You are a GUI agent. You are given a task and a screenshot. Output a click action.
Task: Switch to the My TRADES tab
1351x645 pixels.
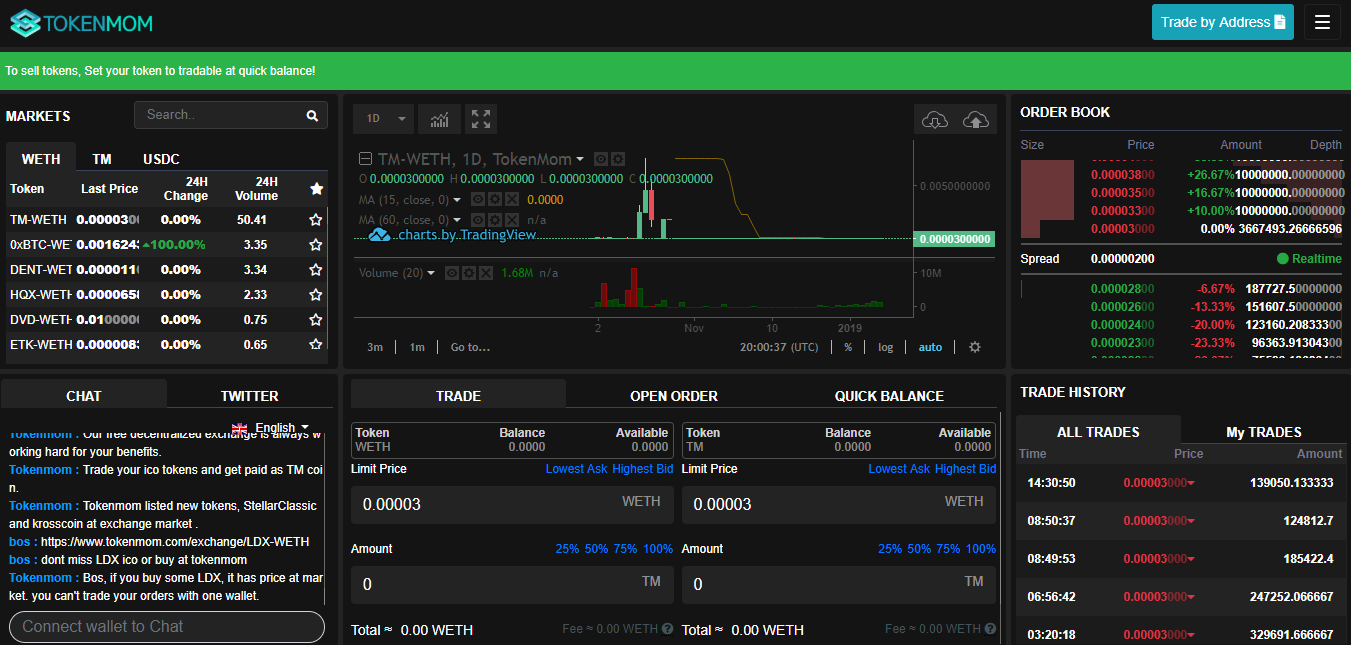coord(1264,432)
